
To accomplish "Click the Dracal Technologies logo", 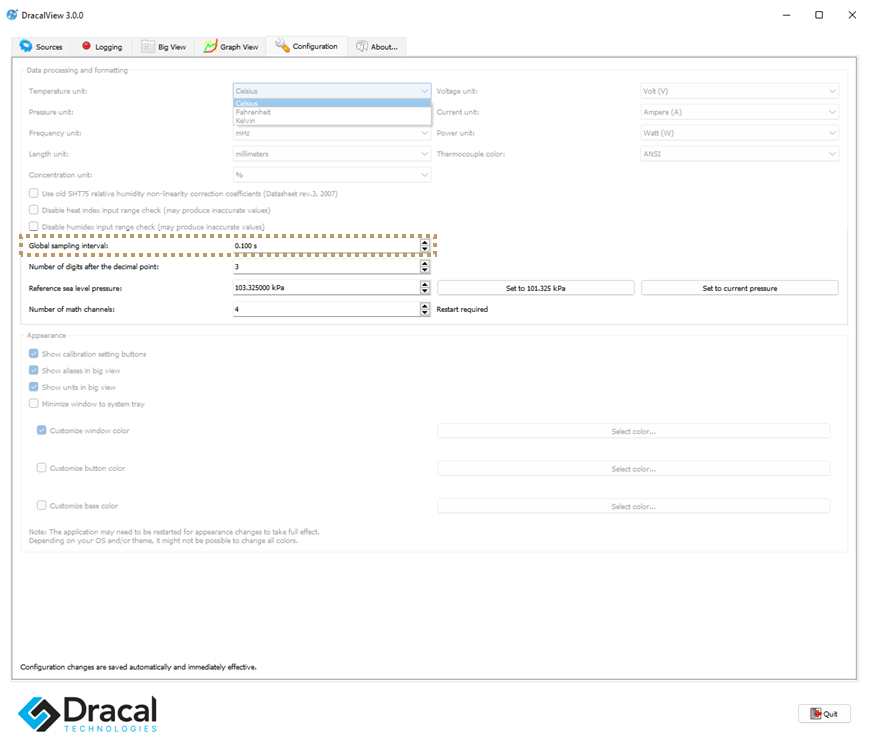I will 88,714.
